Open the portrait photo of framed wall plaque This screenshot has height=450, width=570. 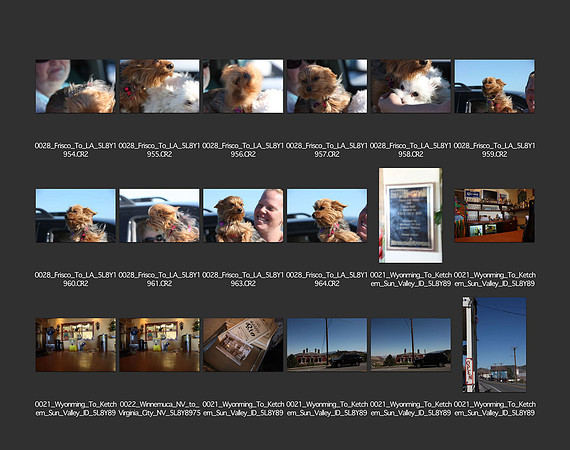tap(410, 215)
